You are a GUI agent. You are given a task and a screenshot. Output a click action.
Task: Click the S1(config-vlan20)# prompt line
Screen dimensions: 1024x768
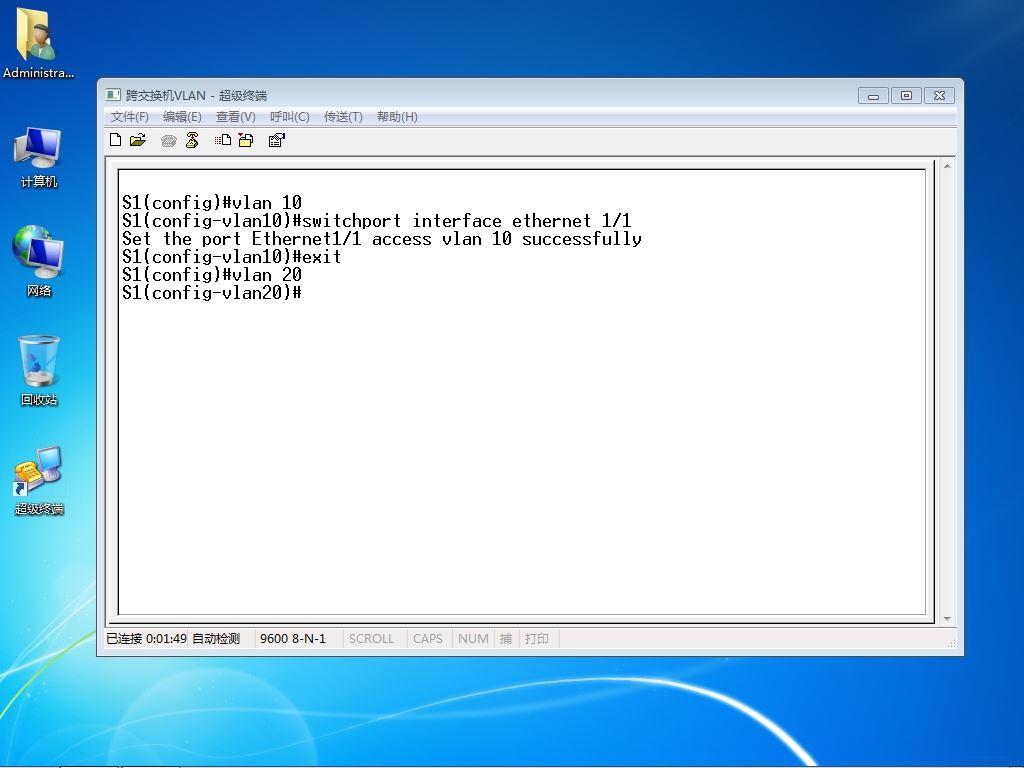click(x=212, y=293)
